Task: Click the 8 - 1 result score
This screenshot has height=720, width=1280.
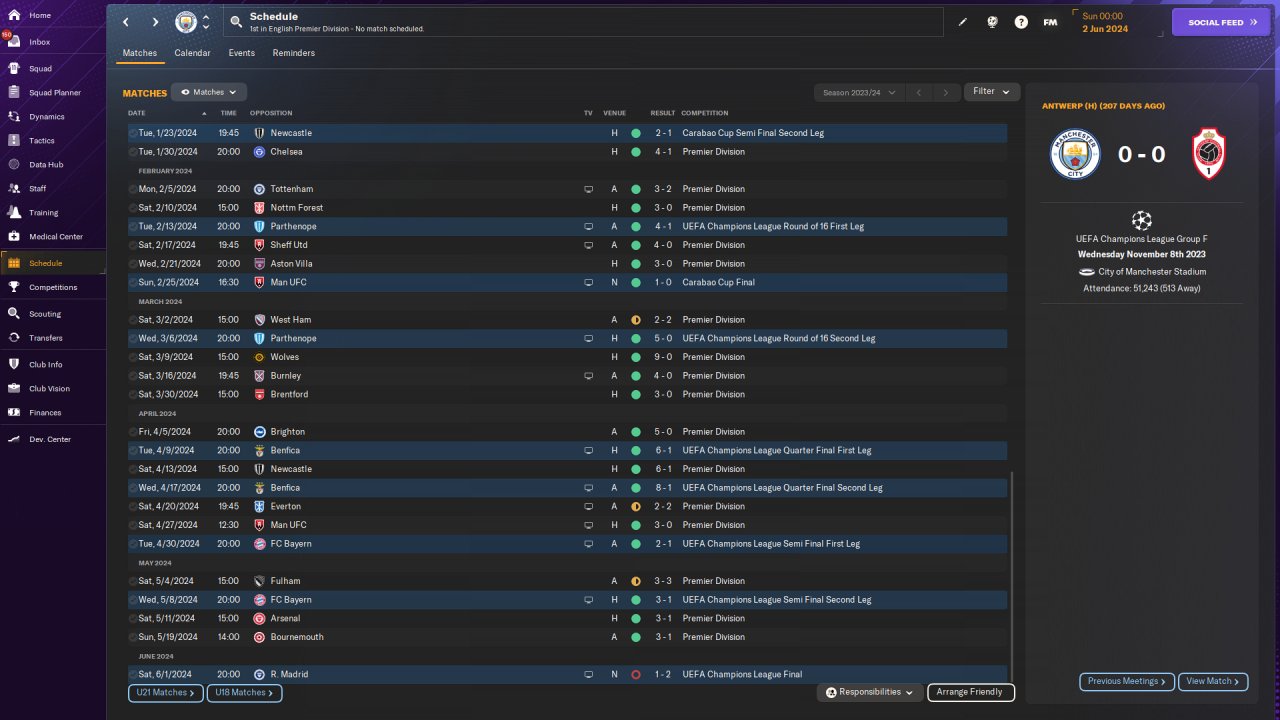Action: coord(664,488)
